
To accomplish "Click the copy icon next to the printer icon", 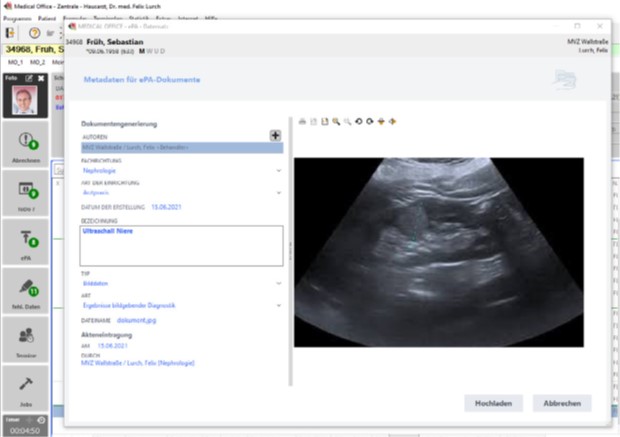I will click(314, 121).
